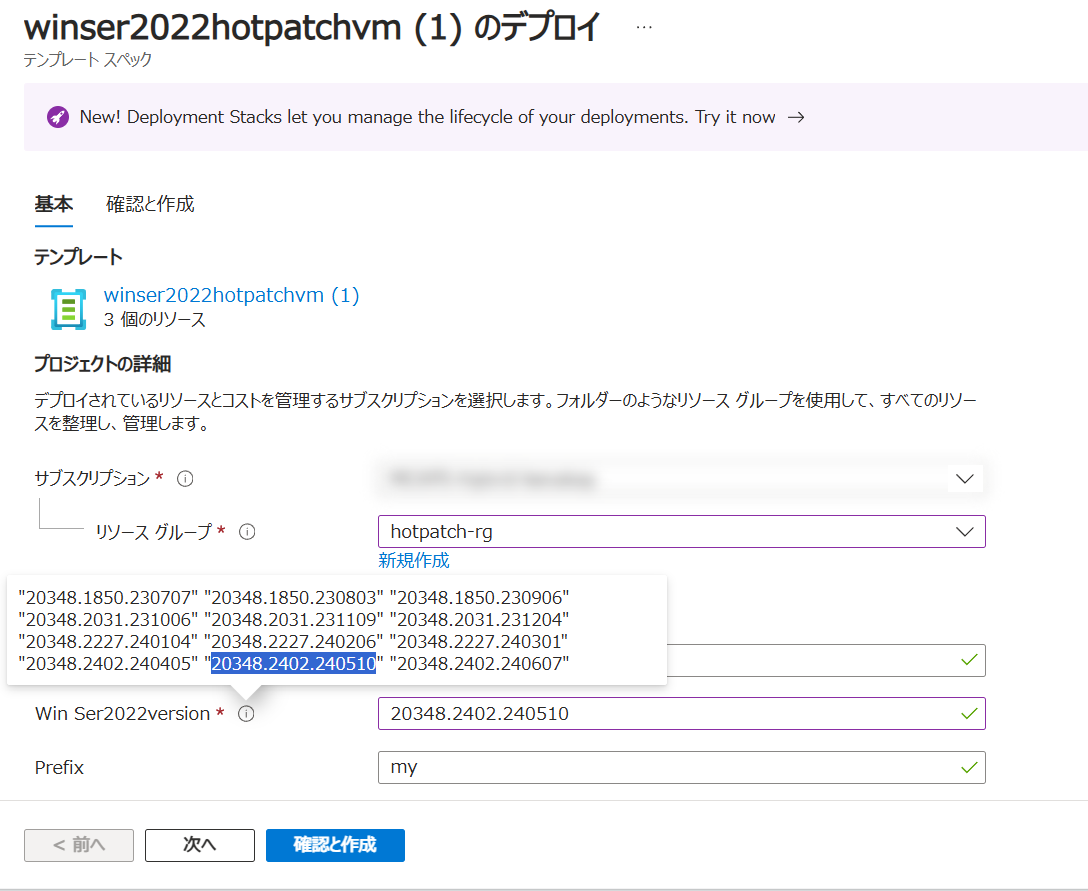Click the 新規作成 link
The height and width of the screenshot is (891, 1088).
pos(414,561)
